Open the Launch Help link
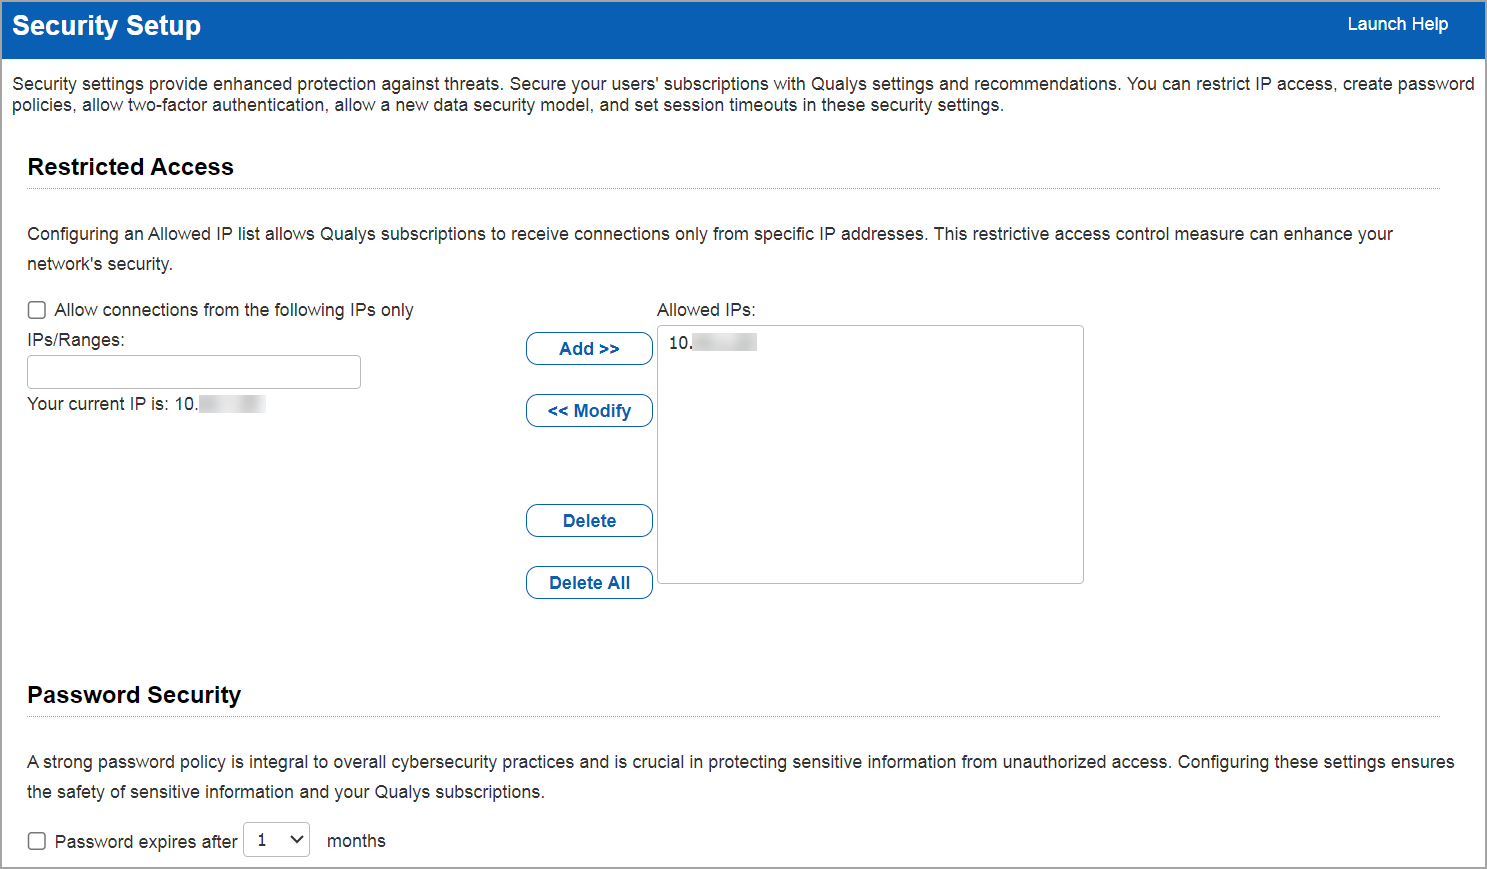 pos(1397,24)
